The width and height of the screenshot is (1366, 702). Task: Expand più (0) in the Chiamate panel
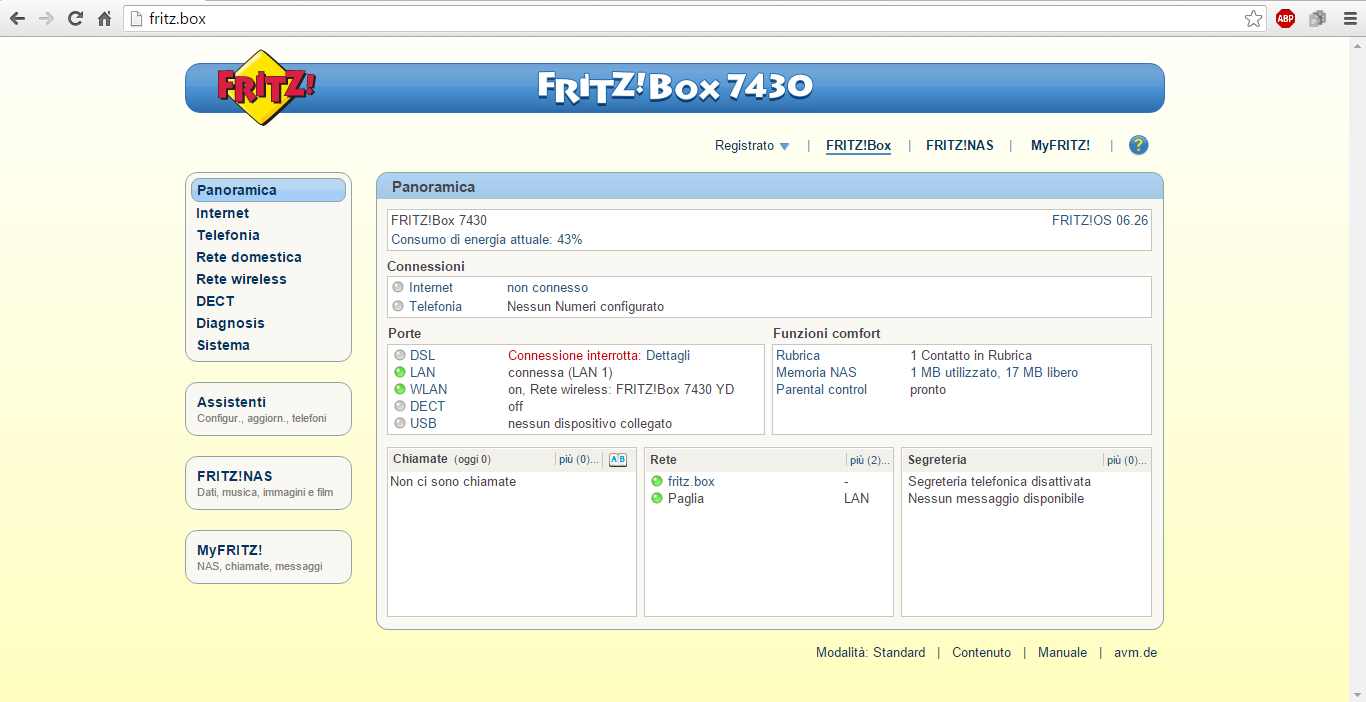579,460
